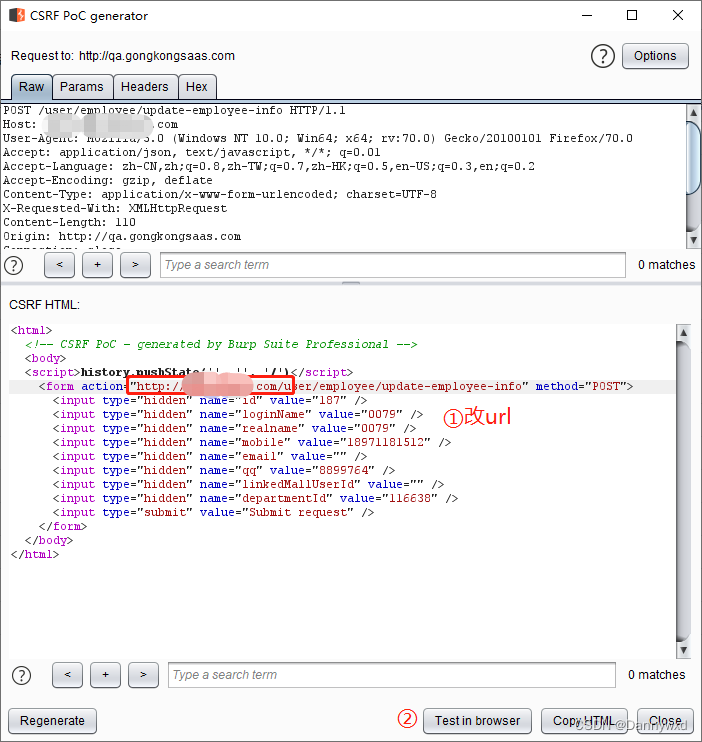This screenshot has height=742, width=702.
Task: Click the POST request line in Raw view
Action: (174, 111)
